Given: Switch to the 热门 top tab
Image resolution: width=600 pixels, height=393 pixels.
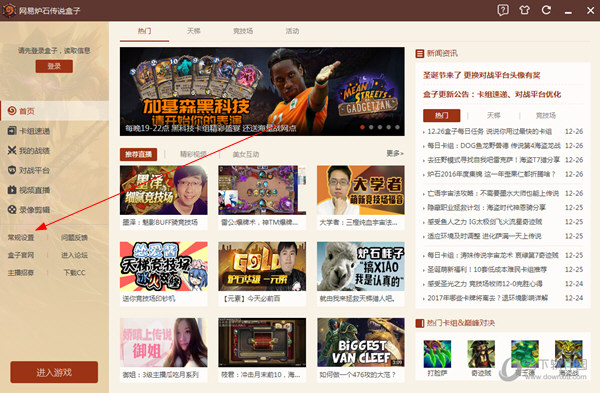Looking at the screenshot, I should coord(144,31).
